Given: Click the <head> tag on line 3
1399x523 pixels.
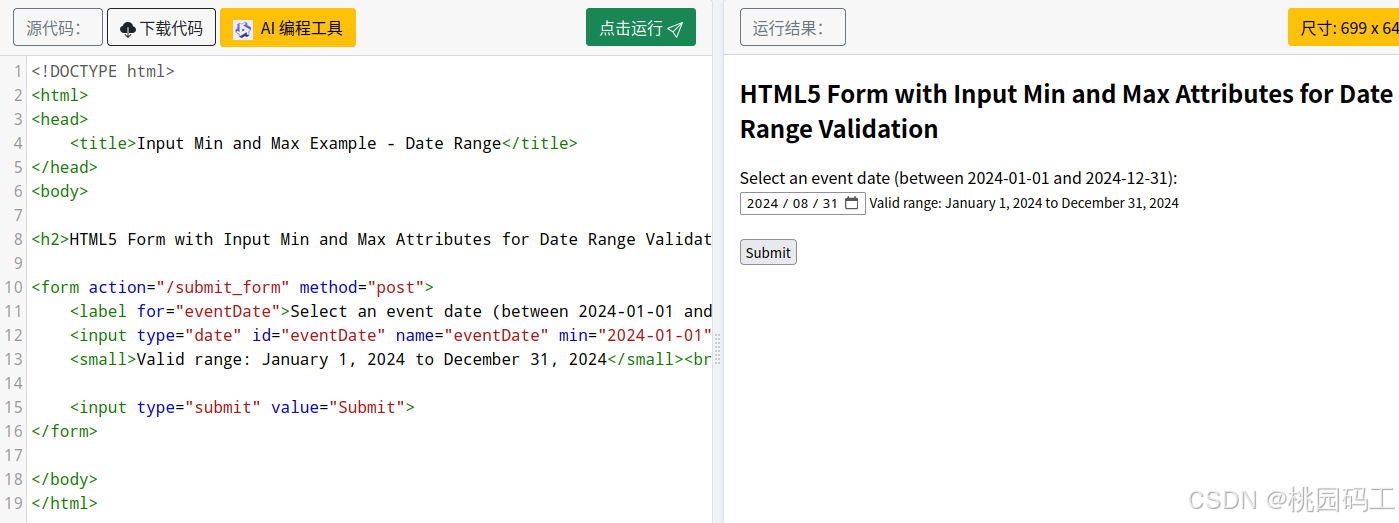Looking at the screenshot, I should (60, 119).
